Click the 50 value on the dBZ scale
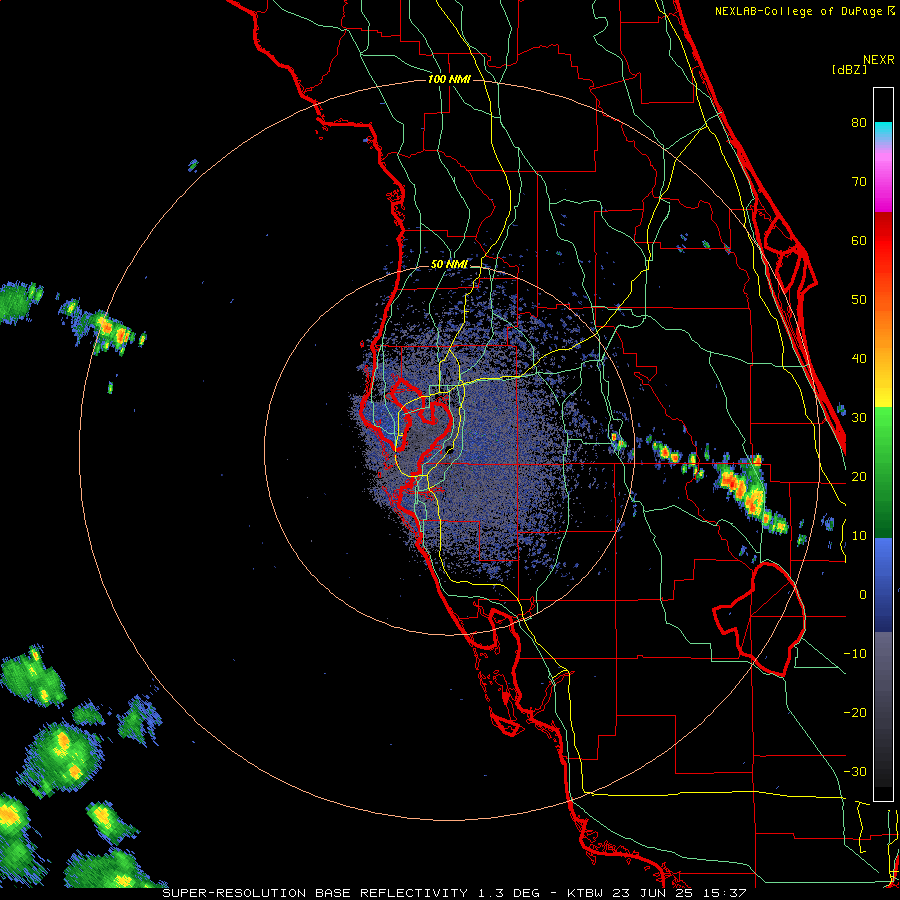 click(859, 300)
